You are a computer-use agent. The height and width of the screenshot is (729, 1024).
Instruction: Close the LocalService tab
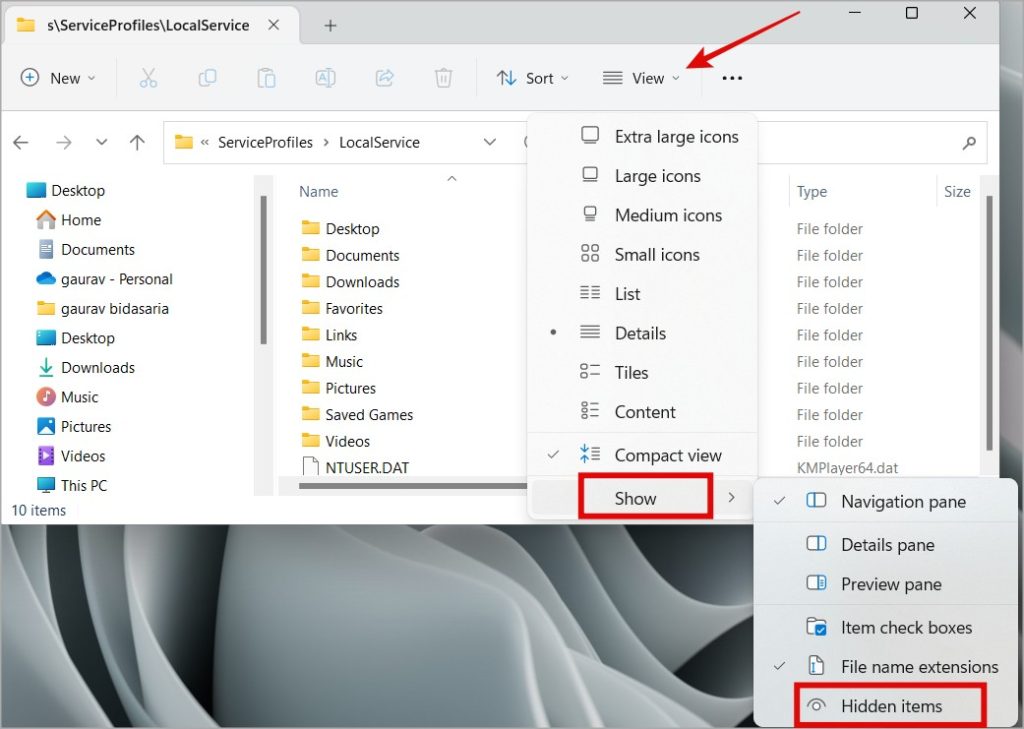[274, 25]
